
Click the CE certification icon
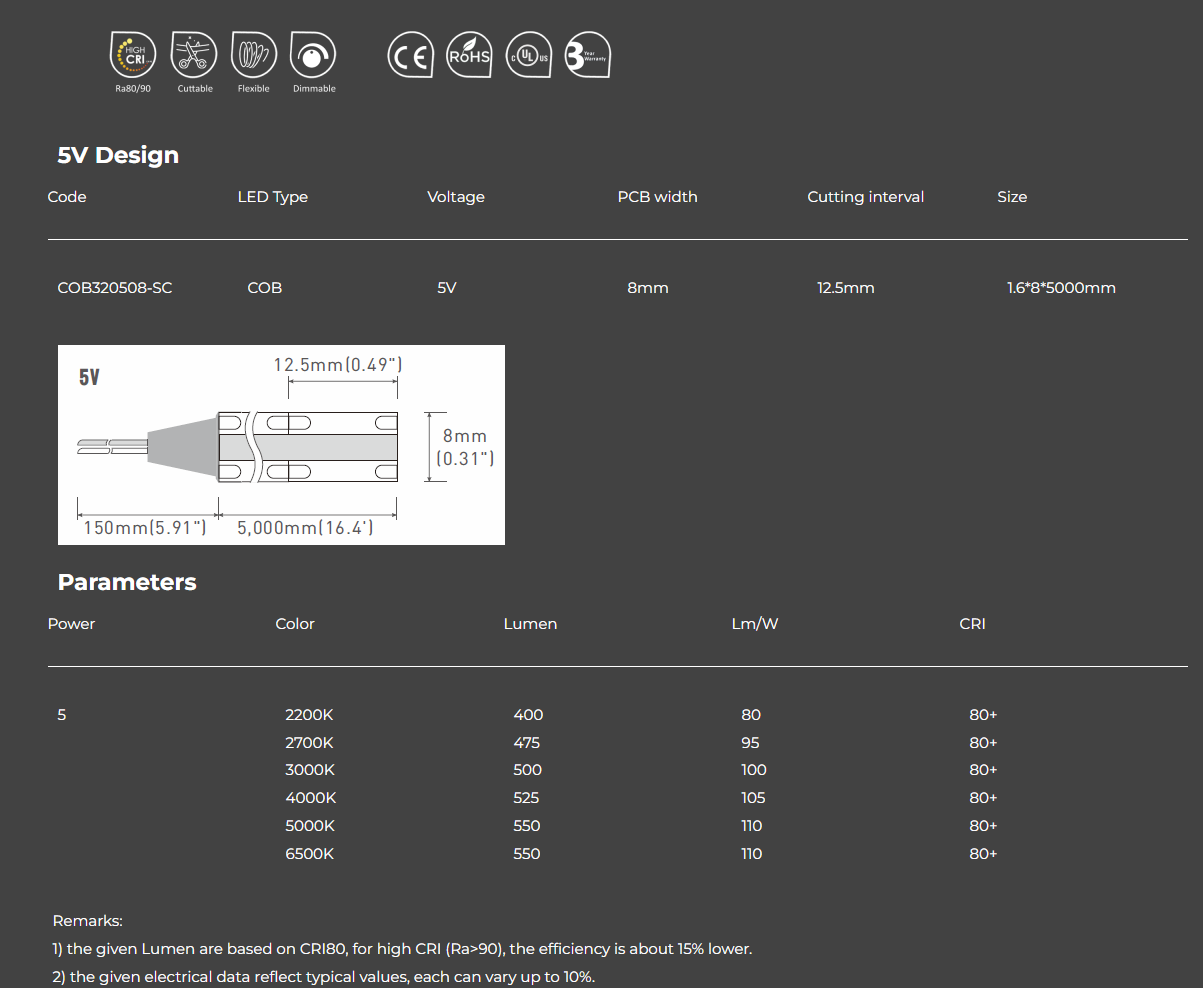[x=410, y=54]
